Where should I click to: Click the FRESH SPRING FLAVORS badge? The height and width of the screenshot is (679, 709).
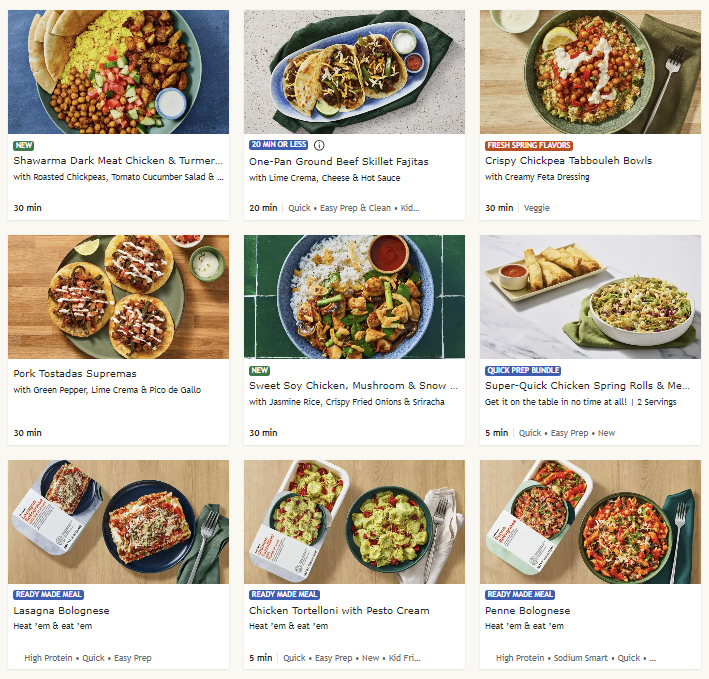pyautogui.click(x=529, y=146)
